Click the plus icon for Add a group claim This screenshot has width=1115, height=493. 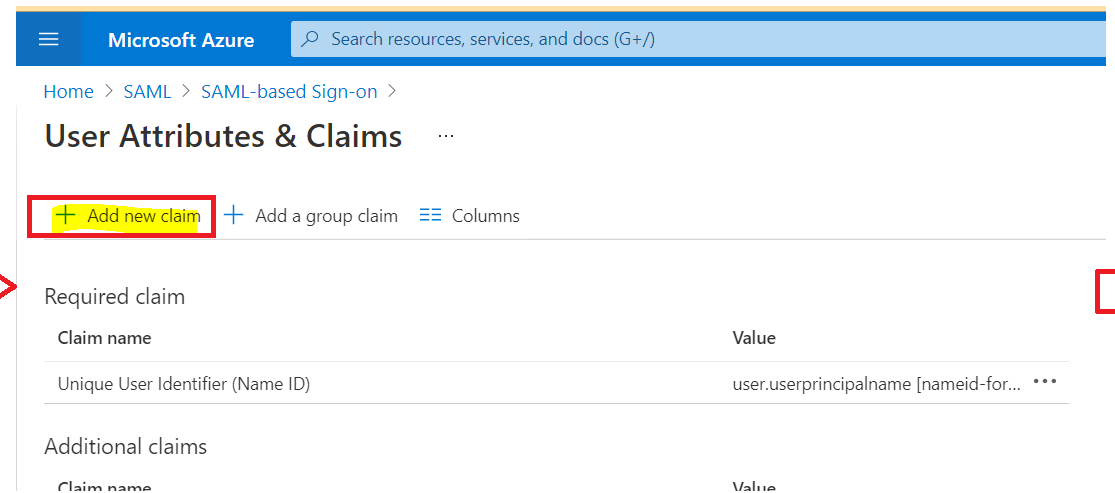pos(233,216)
